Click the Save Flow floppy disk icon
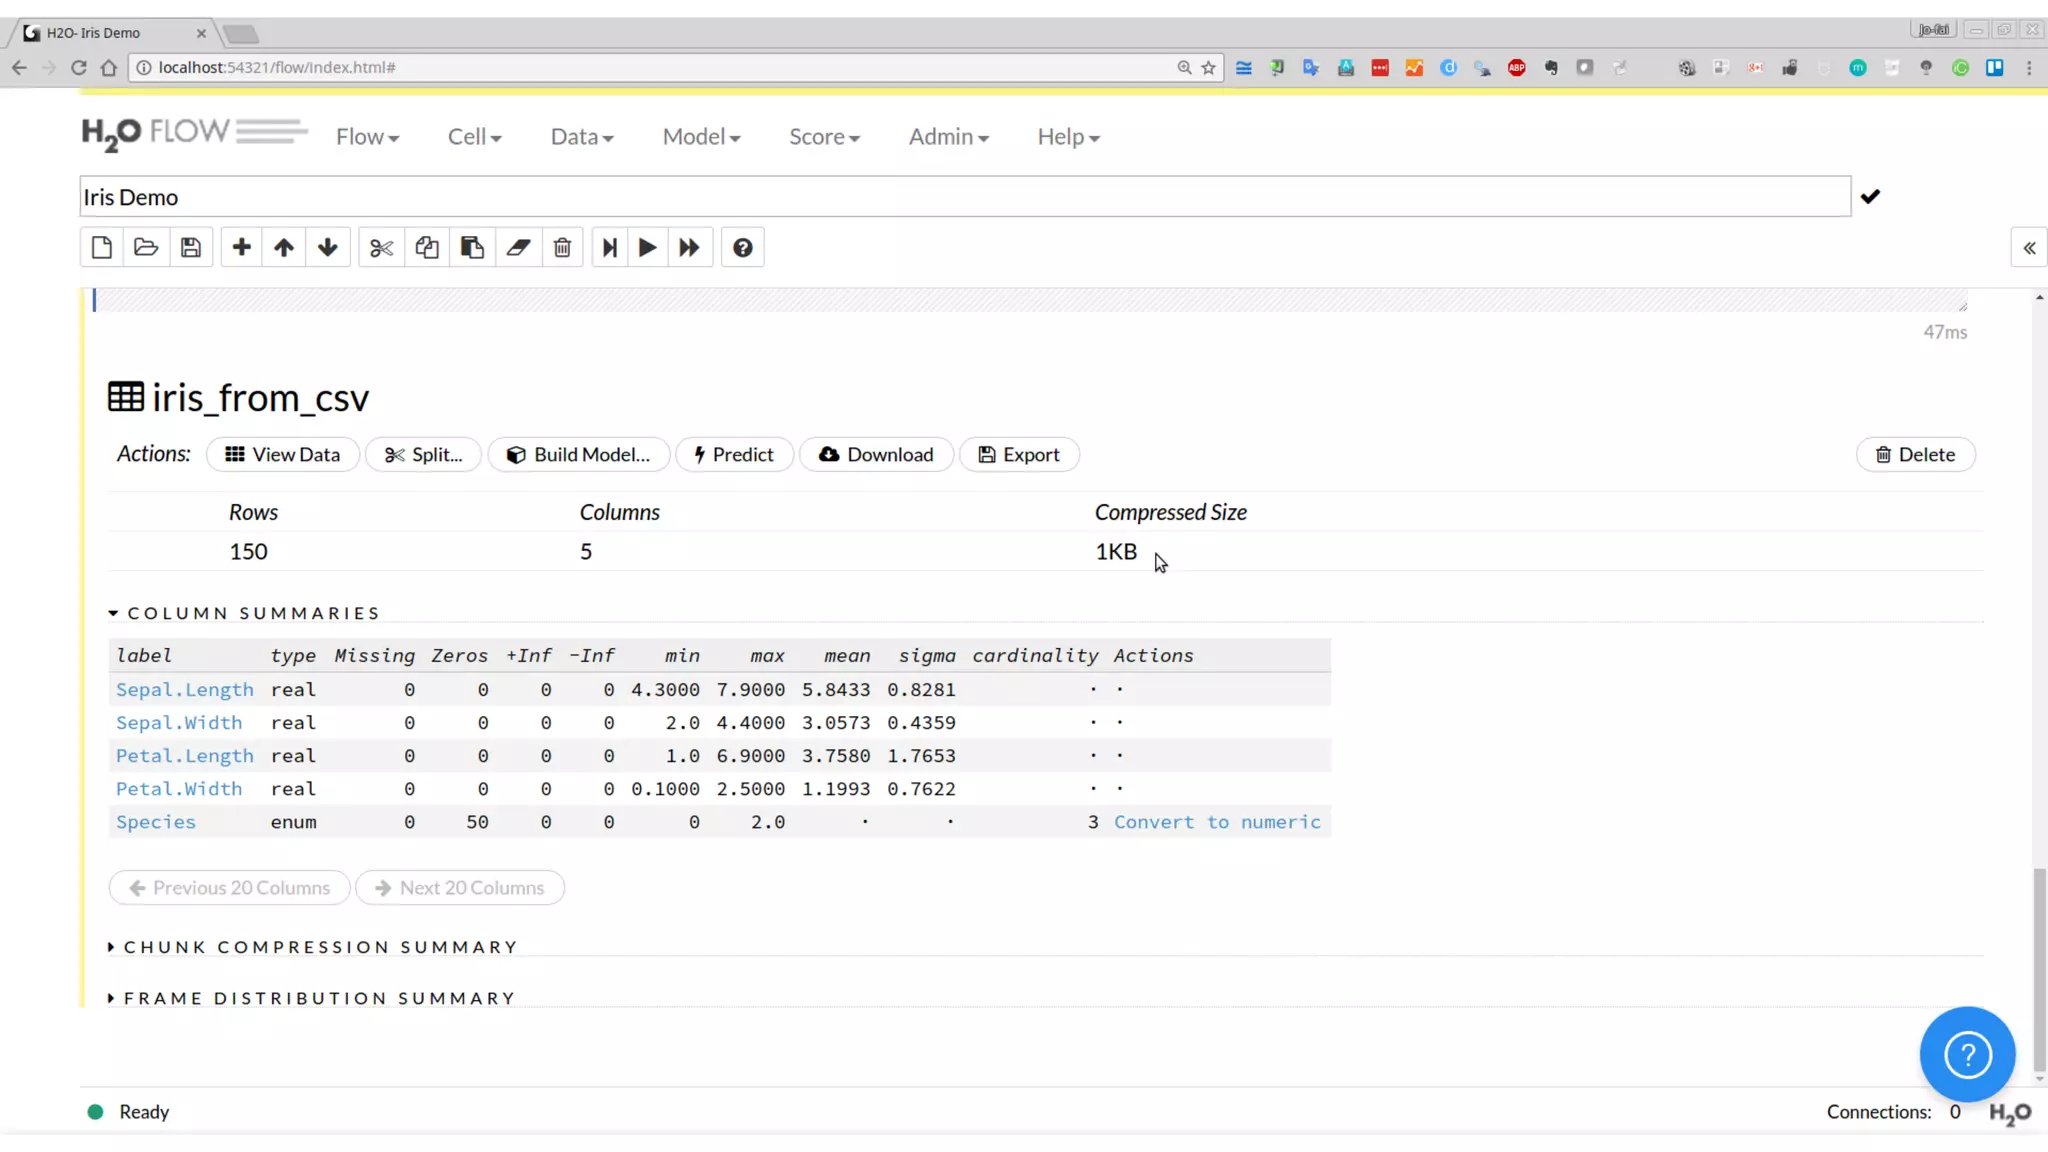 [x=190, y=248]
